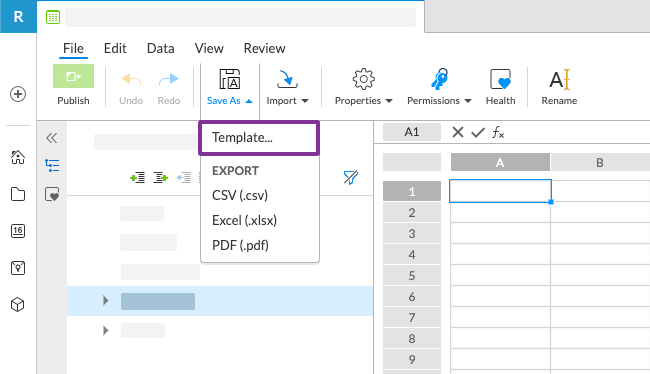Cancel formula entry with X icon
Viewport: 650px width, 374px height.
click(458, 132)
